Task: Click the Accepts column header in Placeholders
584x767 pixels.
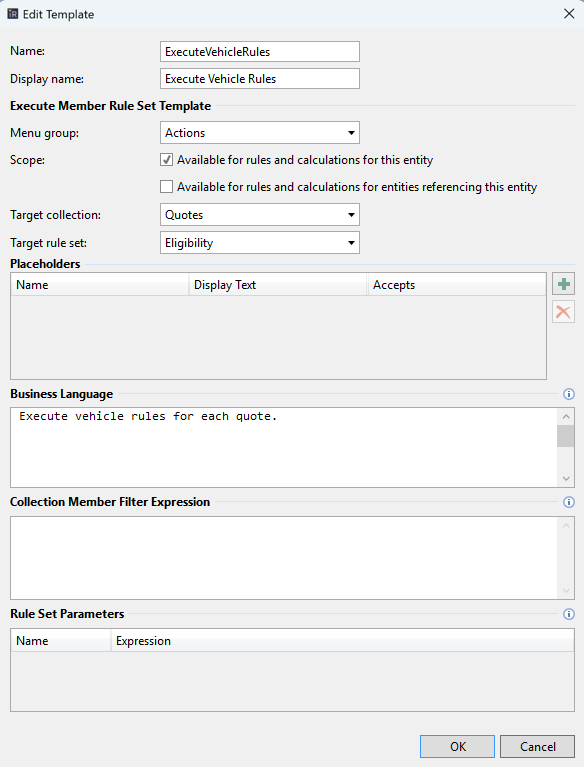Action: [456, 285]
